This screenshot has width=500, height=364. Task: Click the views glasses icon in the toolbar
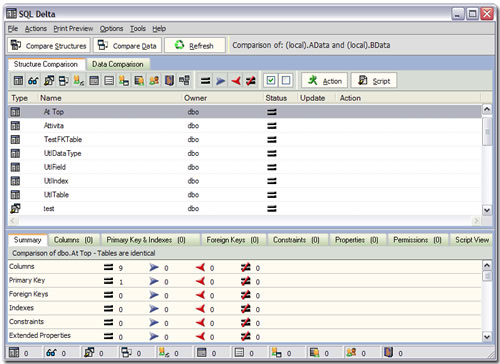(x=33, y=81)
